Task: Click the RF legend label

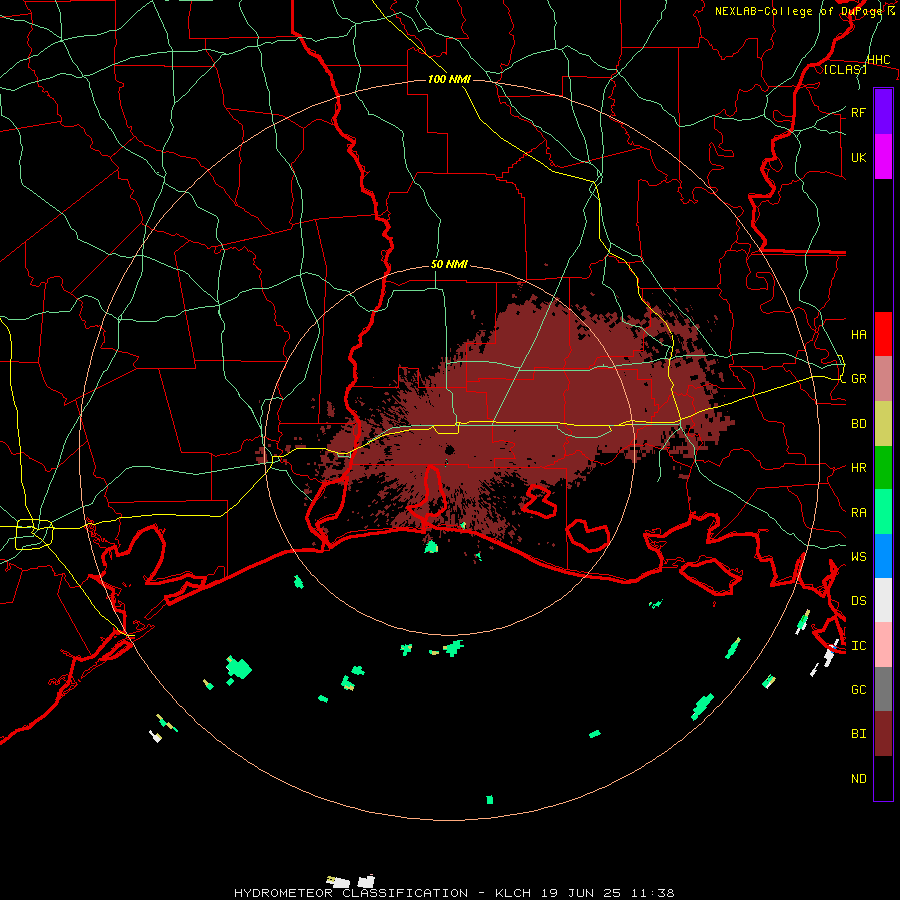Action: click(x=858, y=112)
